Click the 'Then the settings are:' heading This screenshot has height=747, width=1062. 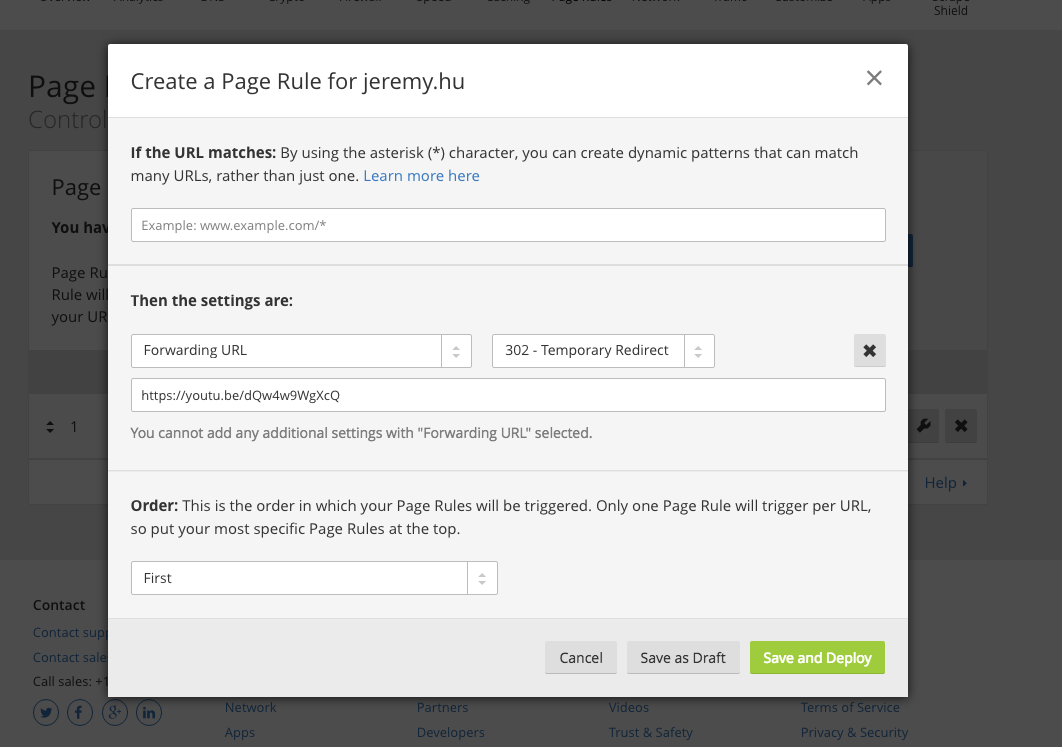211,301
